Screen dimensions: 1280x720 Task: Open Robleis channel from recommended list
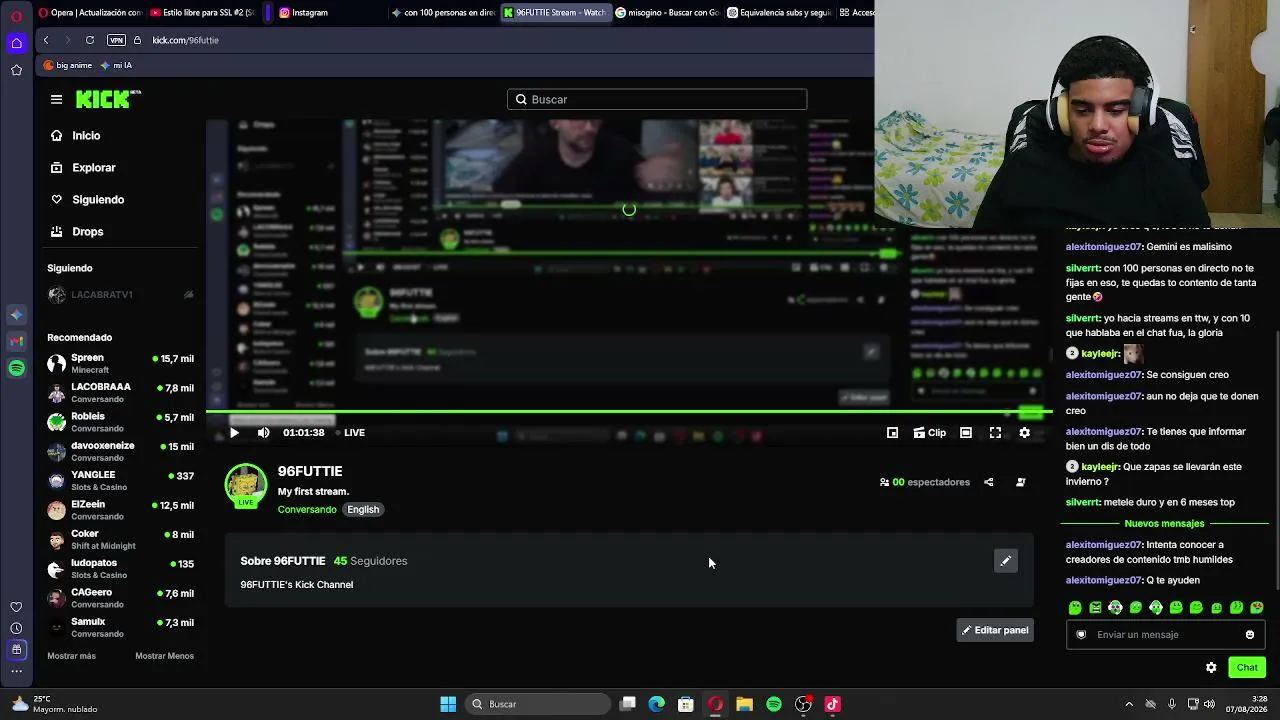[121, 422]
